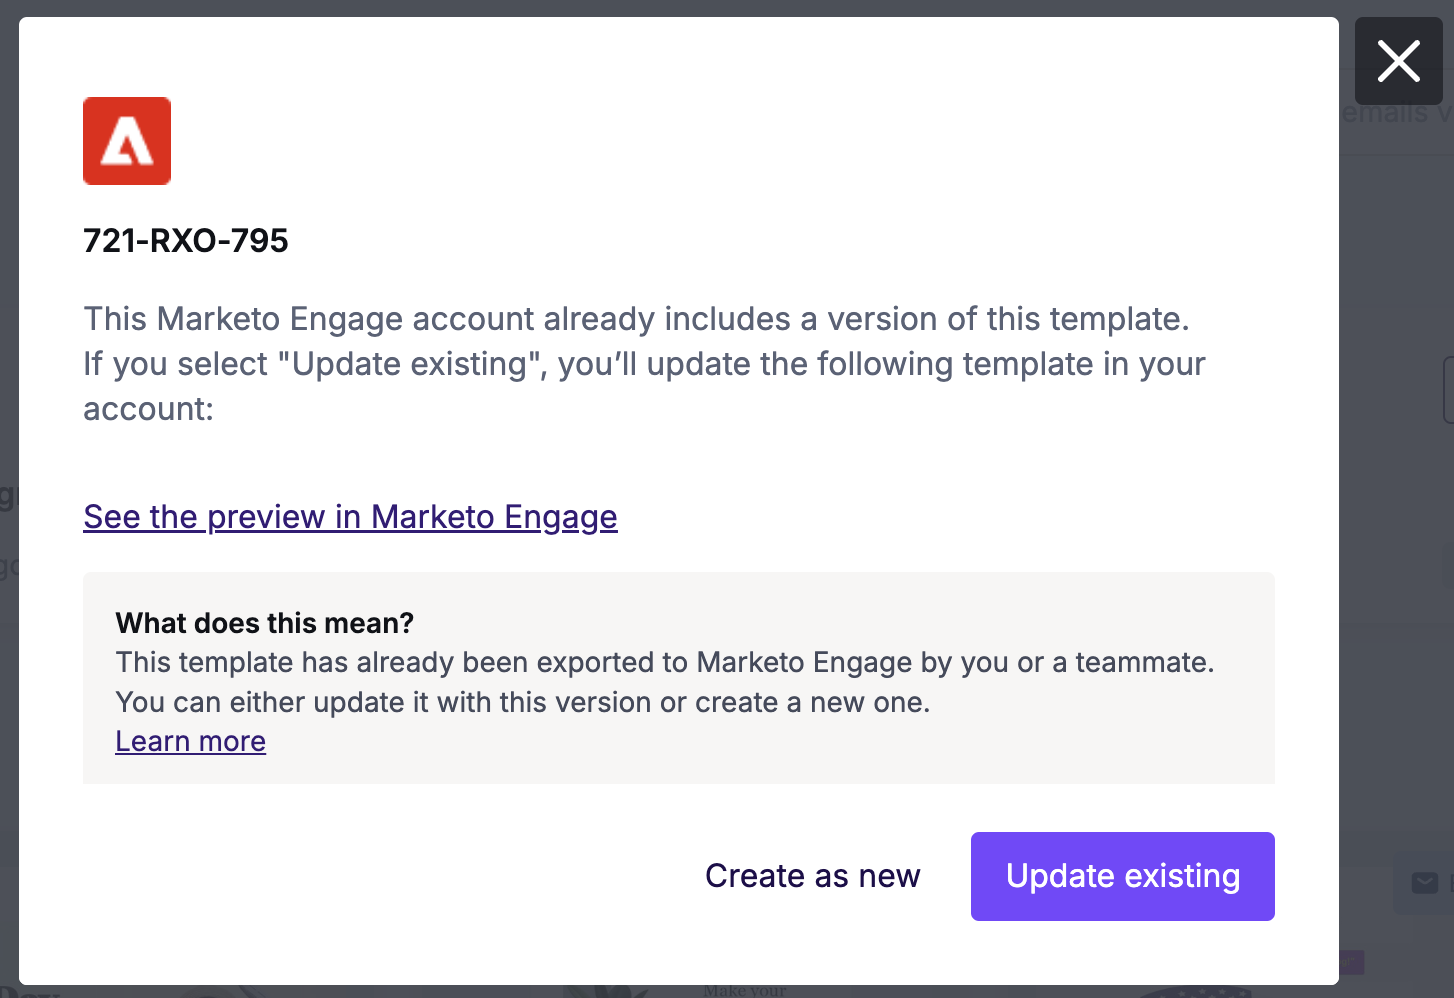
Task: Click the mail icon behind the dialog
Action: pos(1424,882)
